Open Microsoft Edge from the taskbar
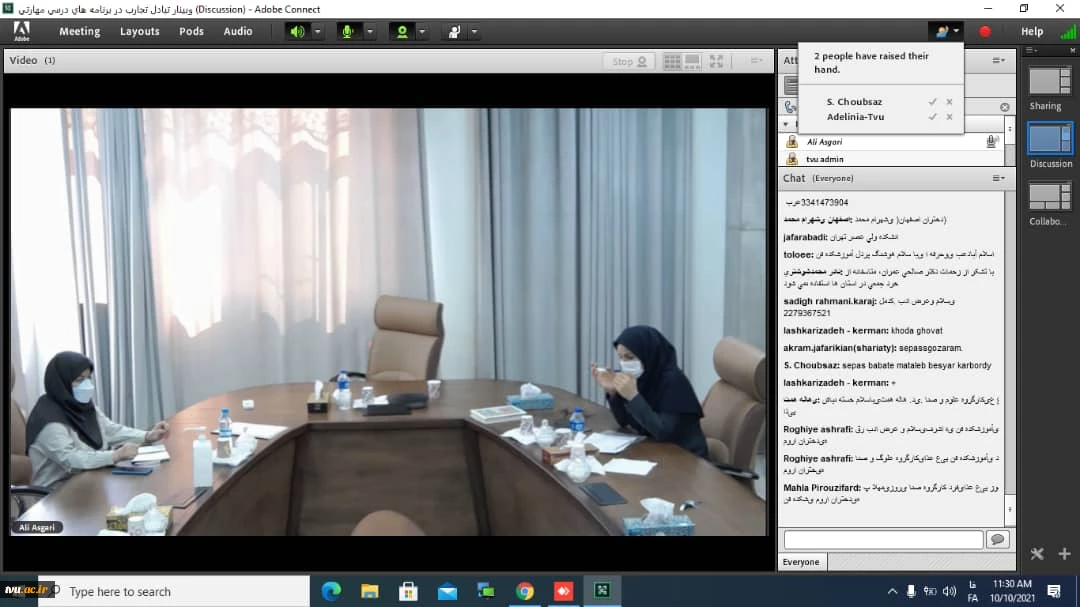The height and width of the screenshot is (607, 1080). pyautogui.click(x=331, y=591)
